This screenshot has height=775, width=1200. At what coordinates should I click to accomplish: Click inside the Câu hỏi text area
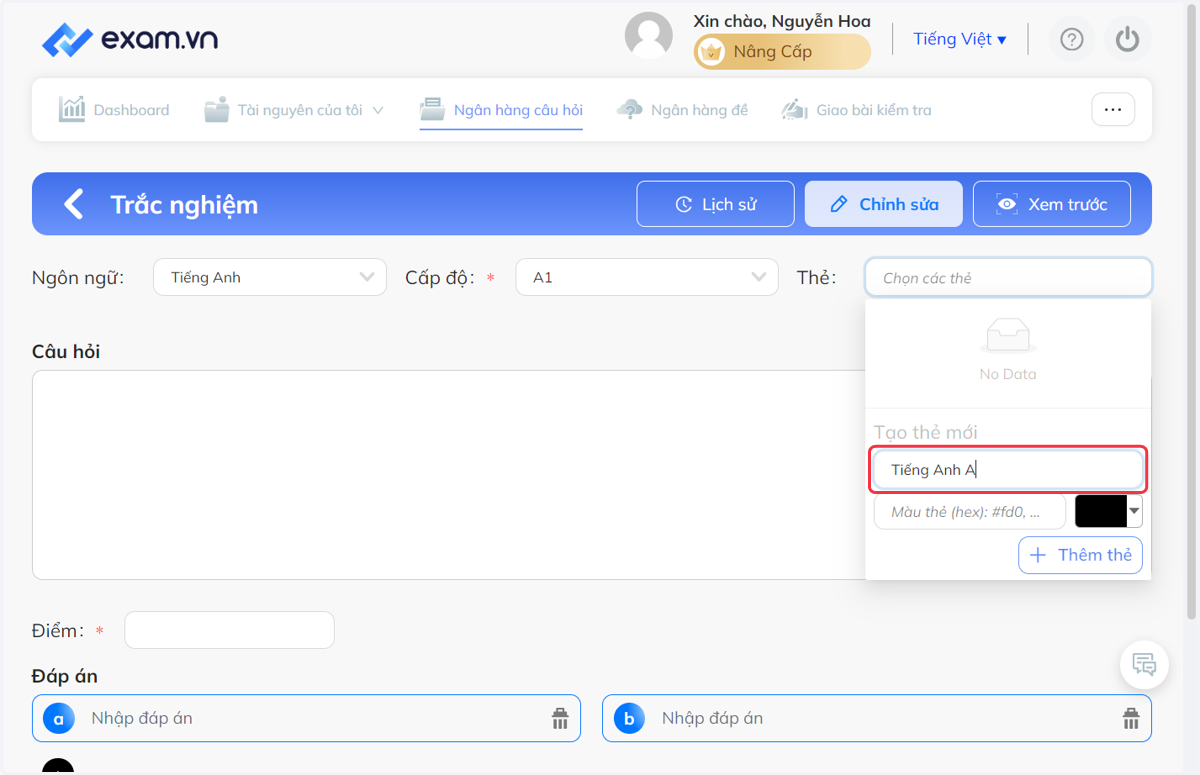448,475
